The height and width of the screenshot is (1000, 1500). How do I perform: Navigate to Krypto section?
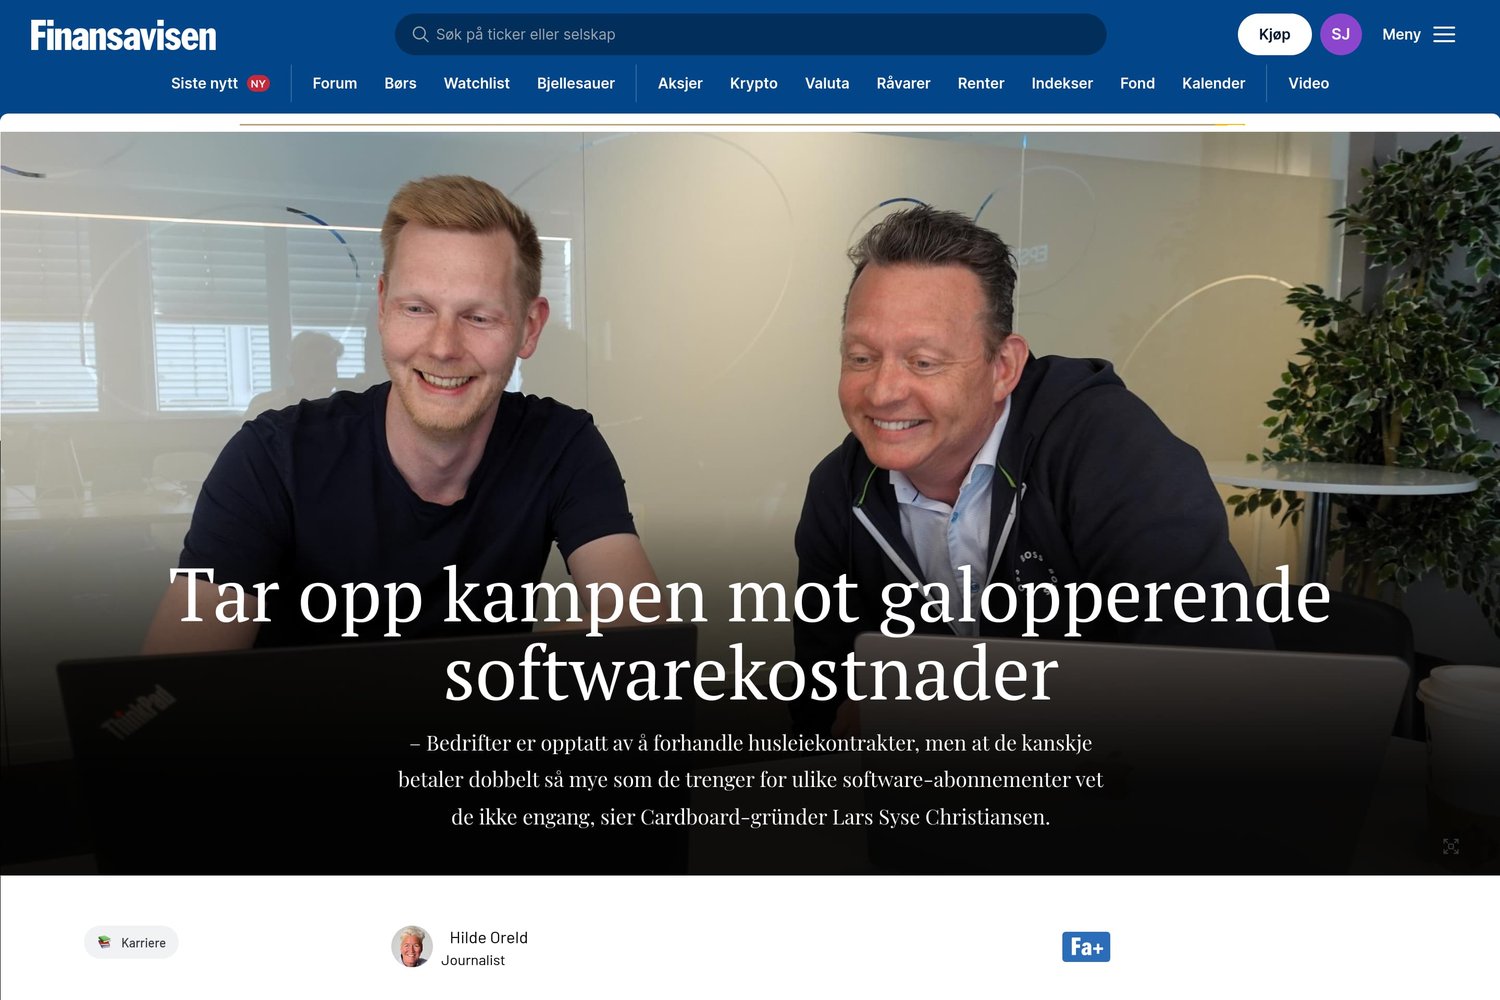(753, 84)
